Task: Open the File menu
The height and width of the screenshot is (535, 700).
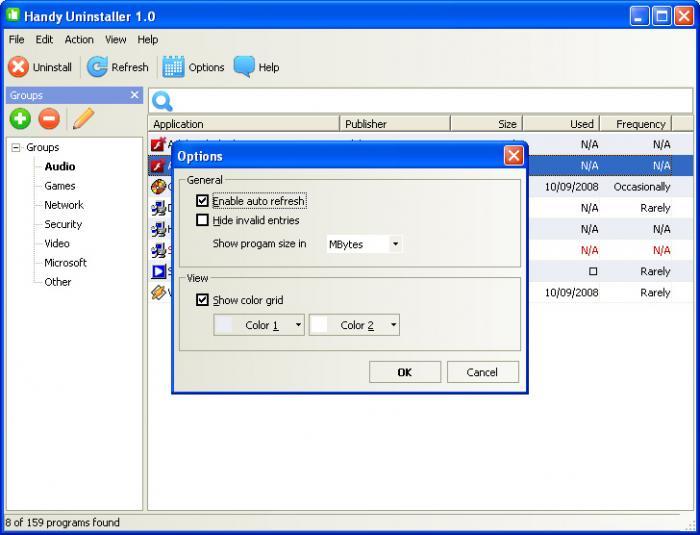Action: click(17, 39)
